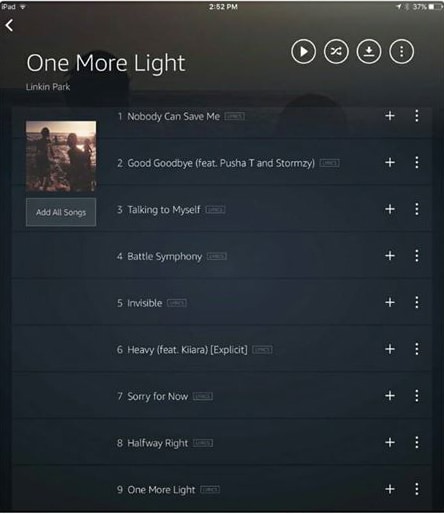This screenshot has height=514, width=444.
Task: Click the Add All Songs button
Action: click(x=61, y=212)
